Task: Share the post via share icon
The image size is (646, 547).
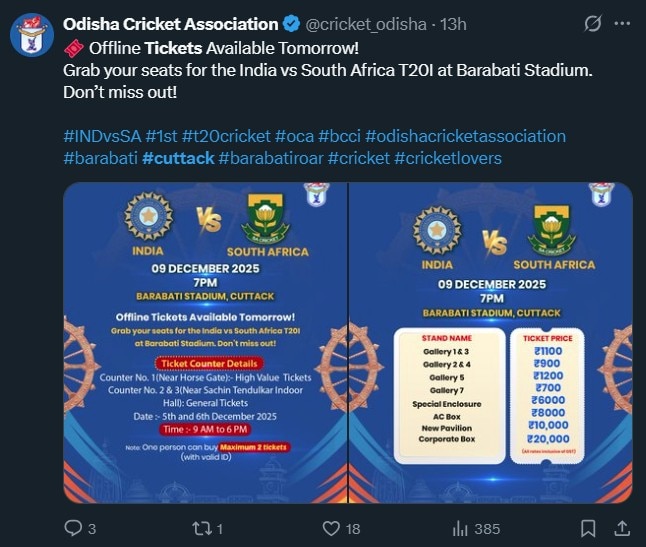Action: coord(621,527)
